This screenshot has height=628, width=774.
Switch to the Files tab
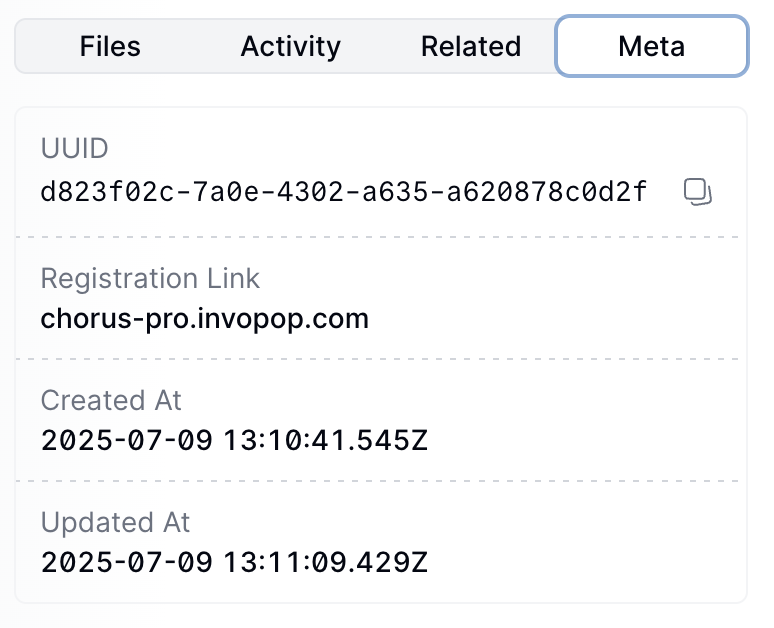pos(110,46)
